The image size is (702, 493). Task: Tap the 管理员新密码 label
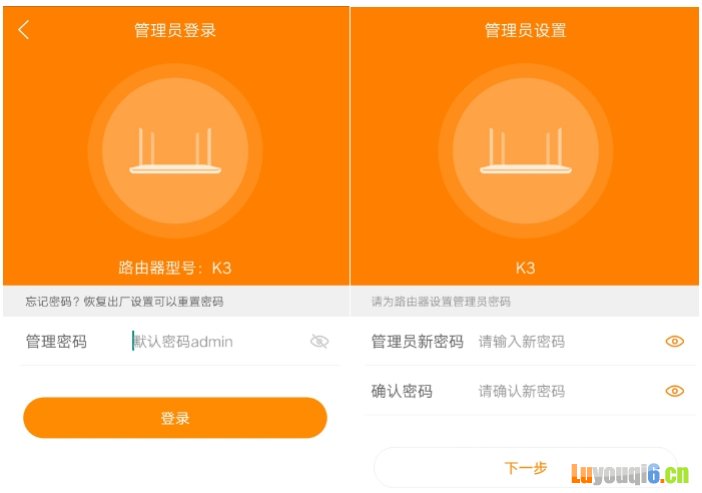coord(417,342)
